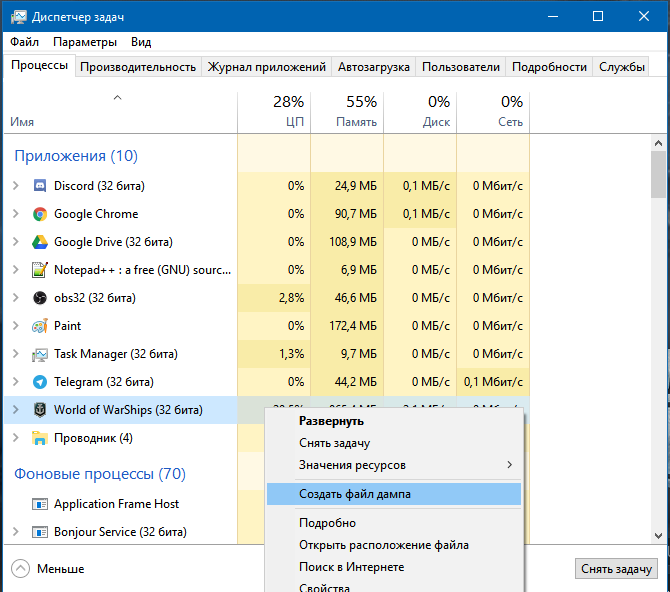Sort by the Диск column header
670x592 pixels.
click(x=420, y=112)
